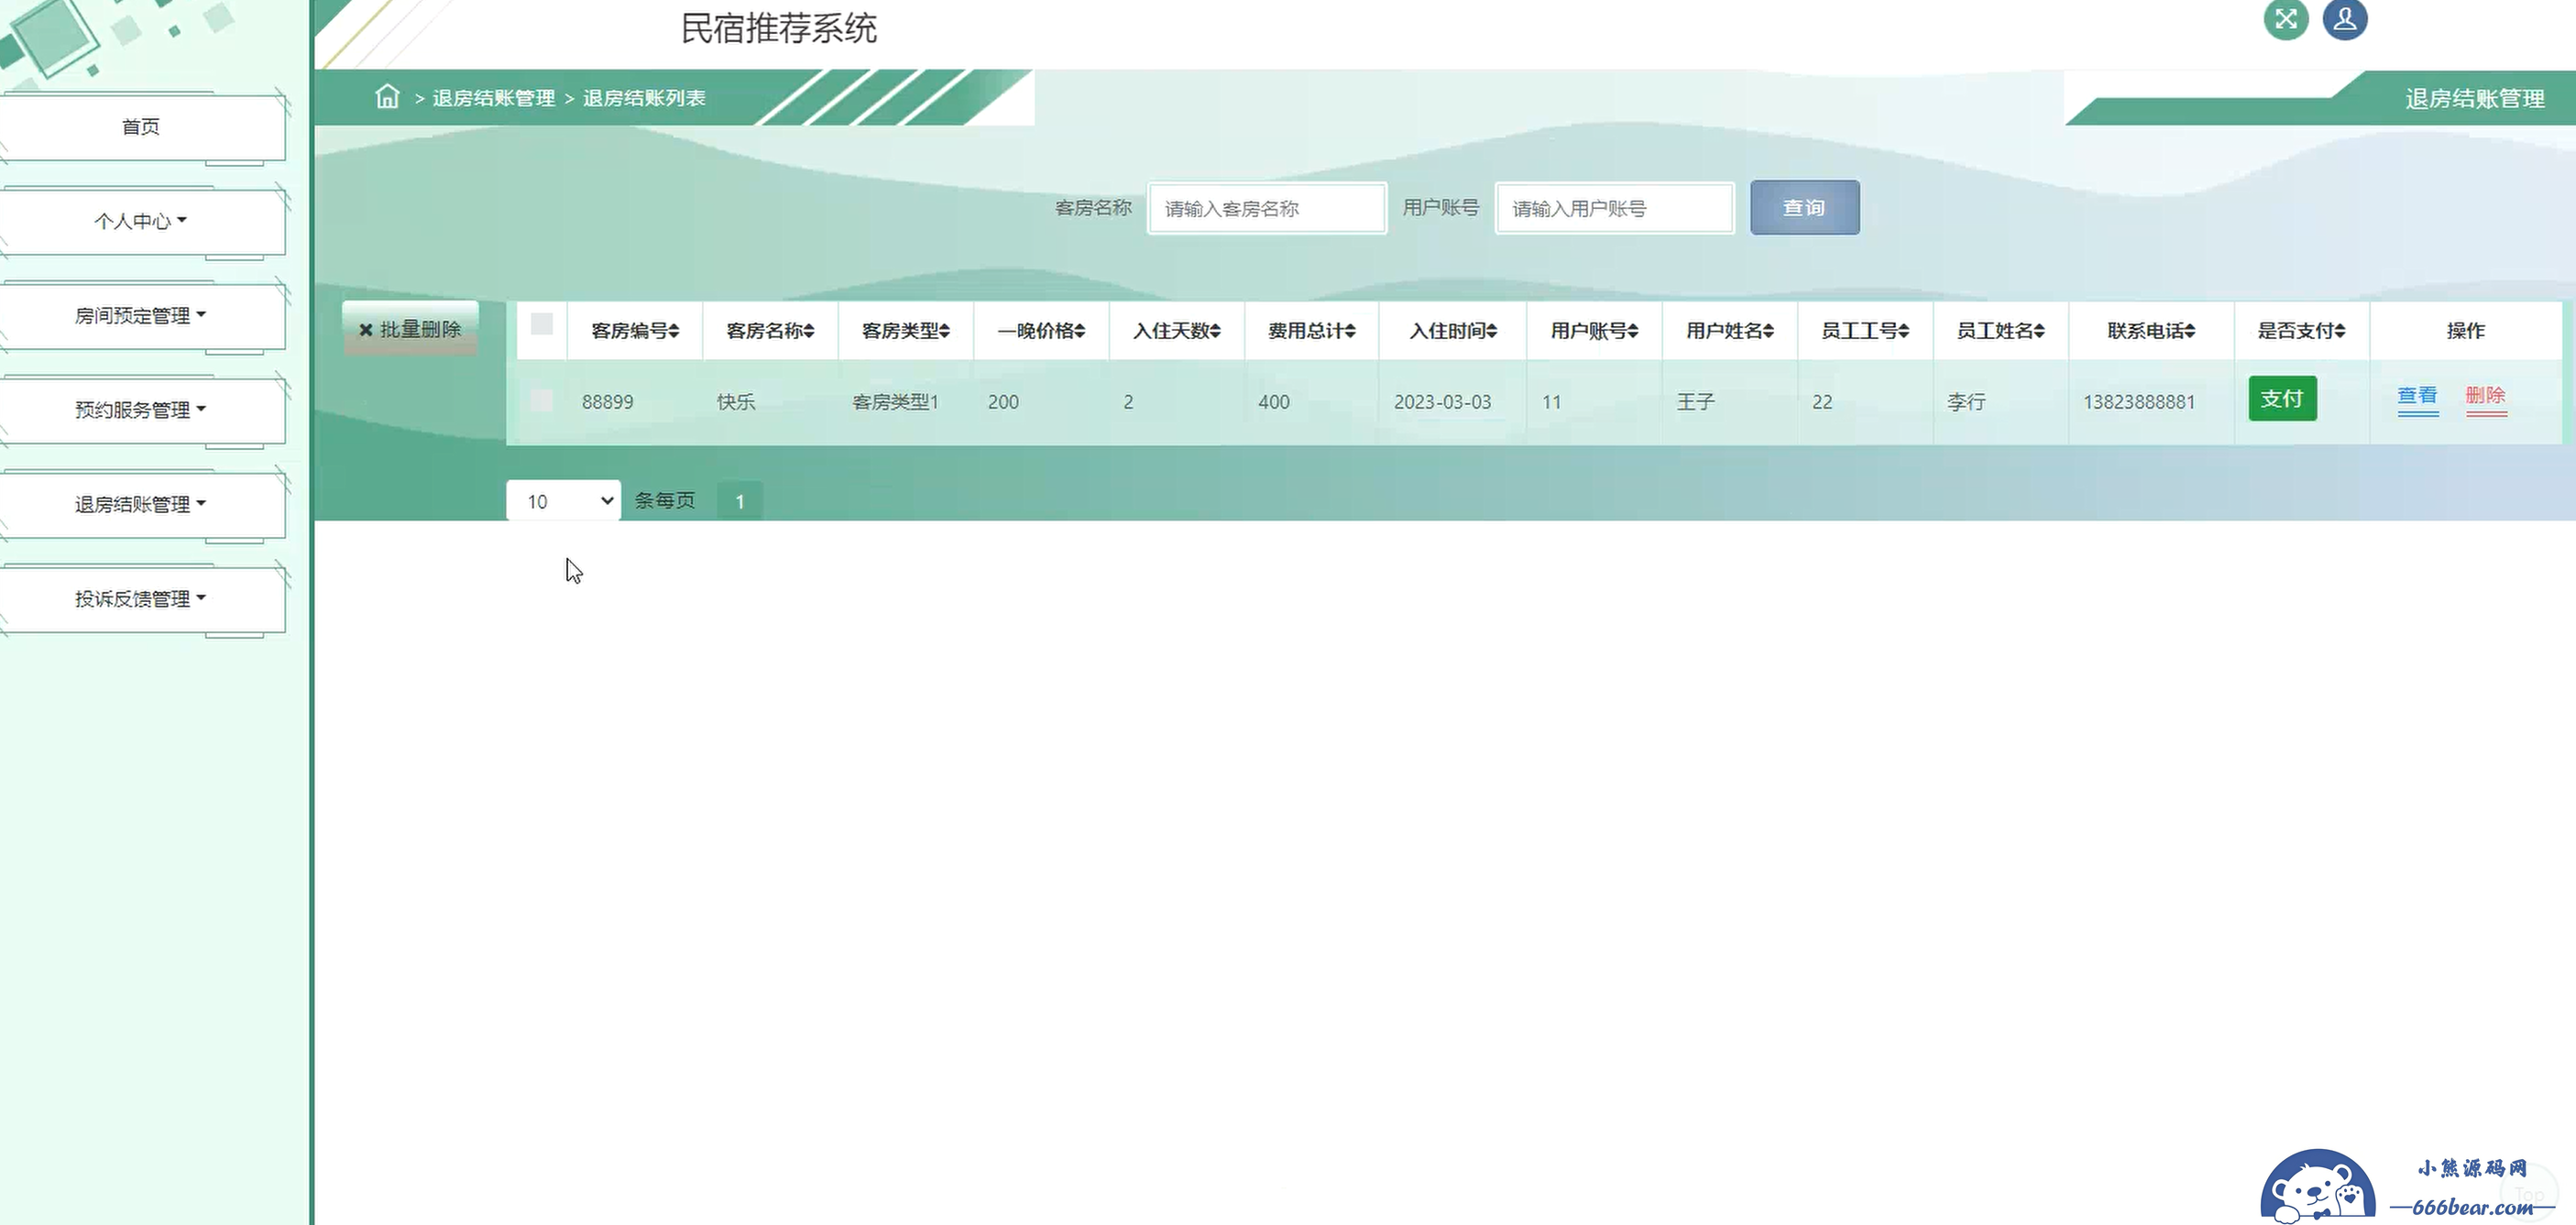The height and width of the screenshot is (1225, 2576).
Task: Click 退房结账管理 breadcrumb link
Action: point(494,98)
